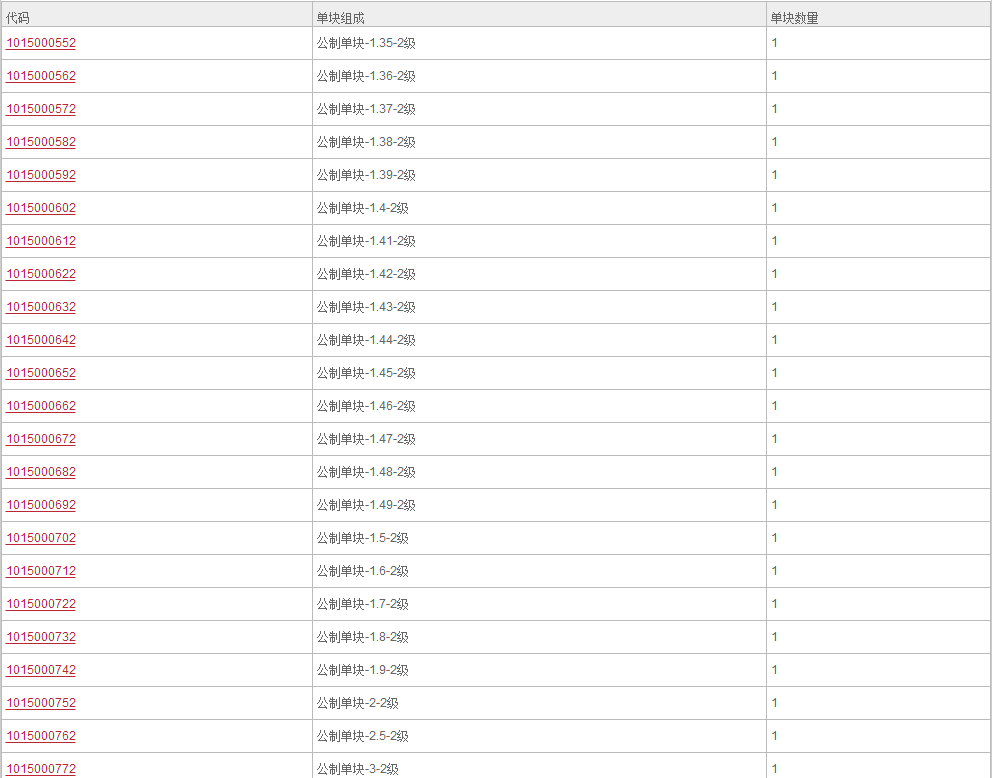The height and width of the screenshot is (778, 993).
Task: Open code link 1015000722
Action: coord(41,603)
